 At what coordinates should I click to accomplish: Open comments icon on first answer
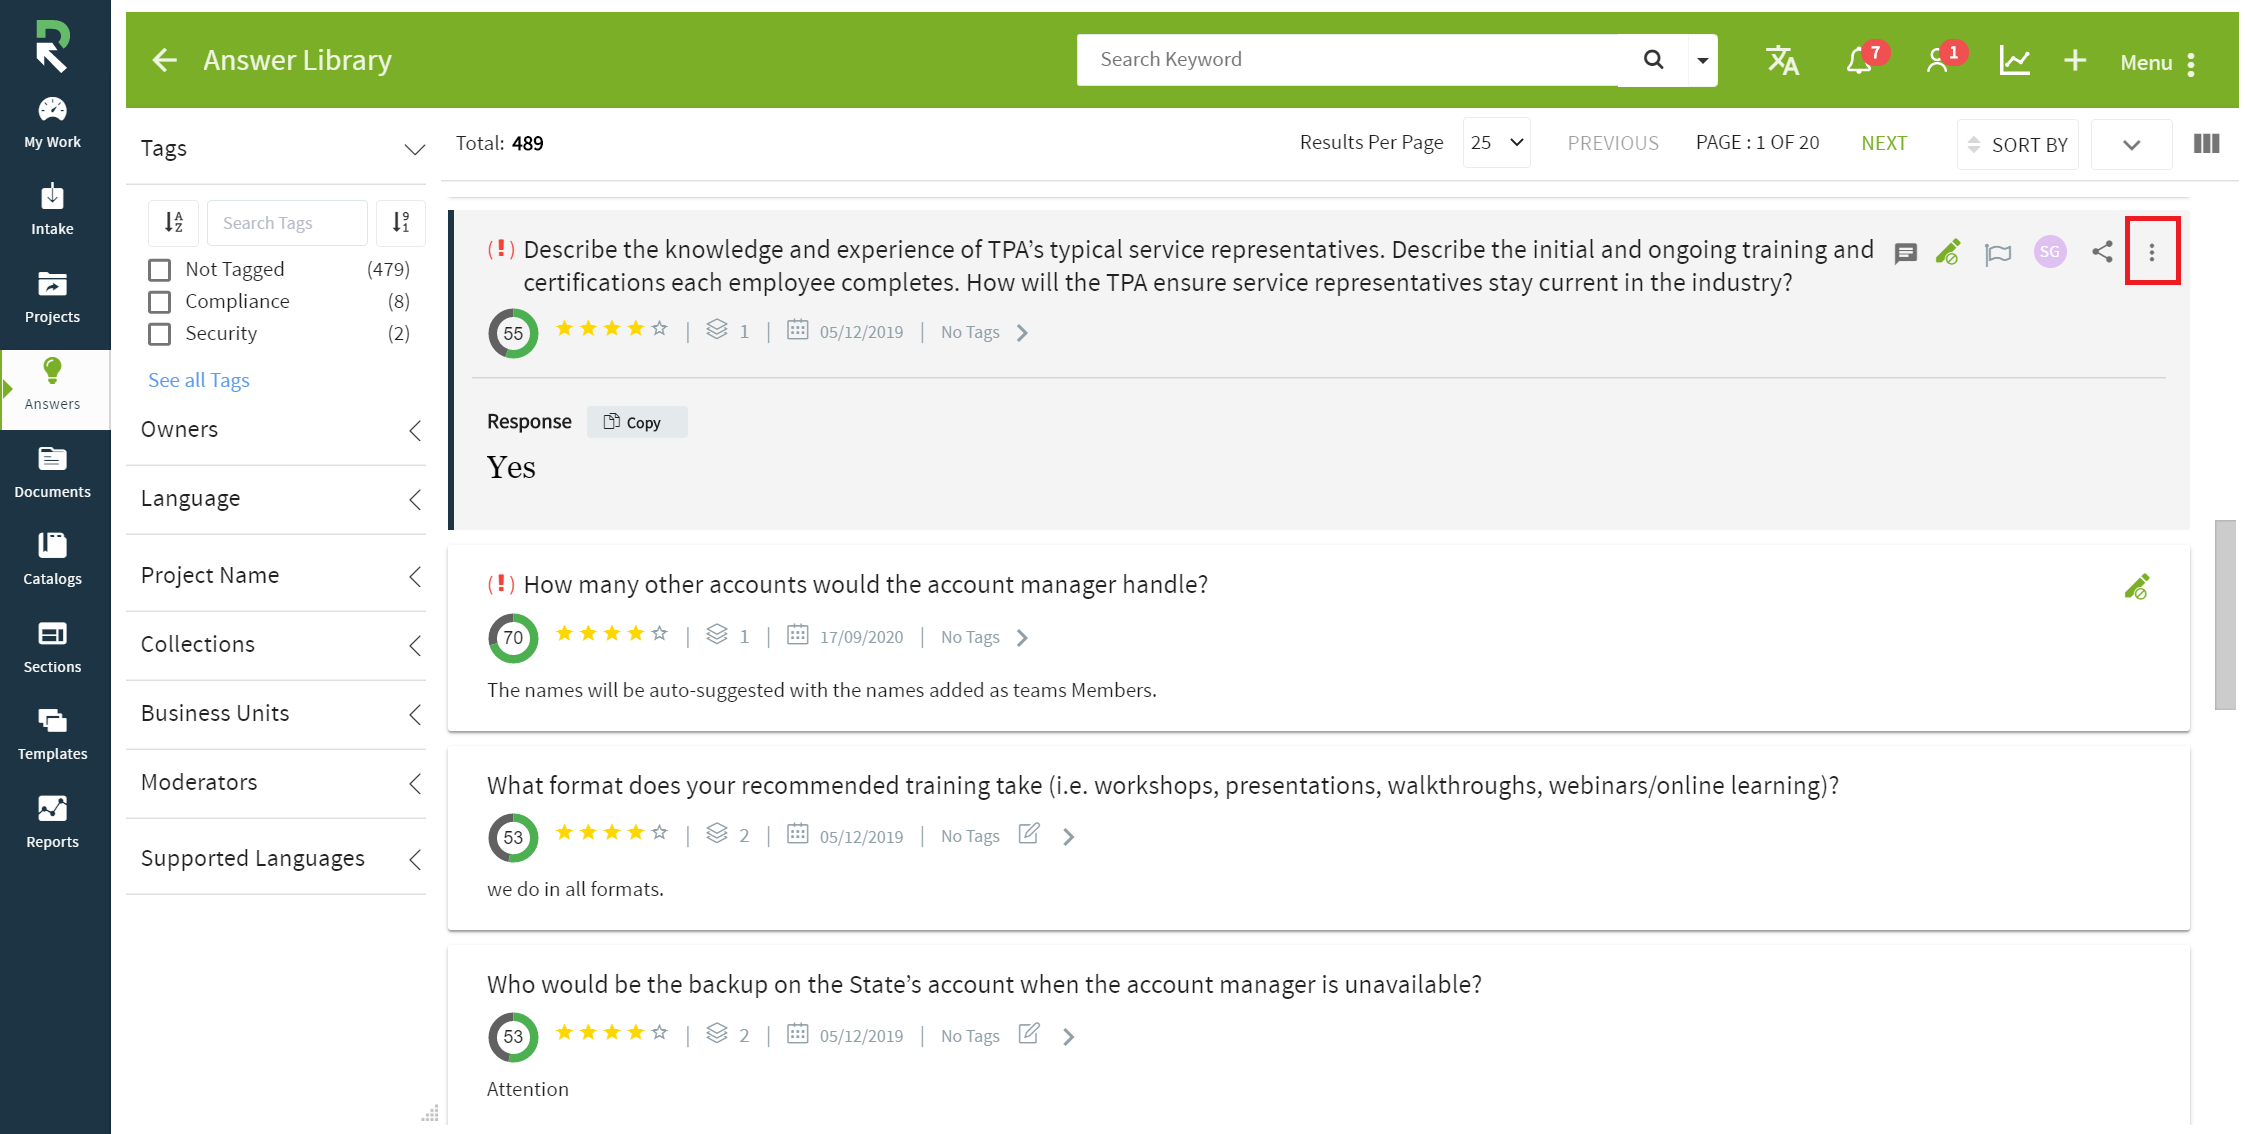[1906, 253]
